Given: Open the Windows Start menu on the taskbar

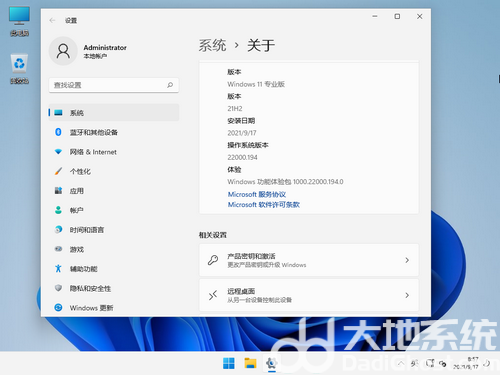Looking at the screenshot, I should (x=229, y=363).
